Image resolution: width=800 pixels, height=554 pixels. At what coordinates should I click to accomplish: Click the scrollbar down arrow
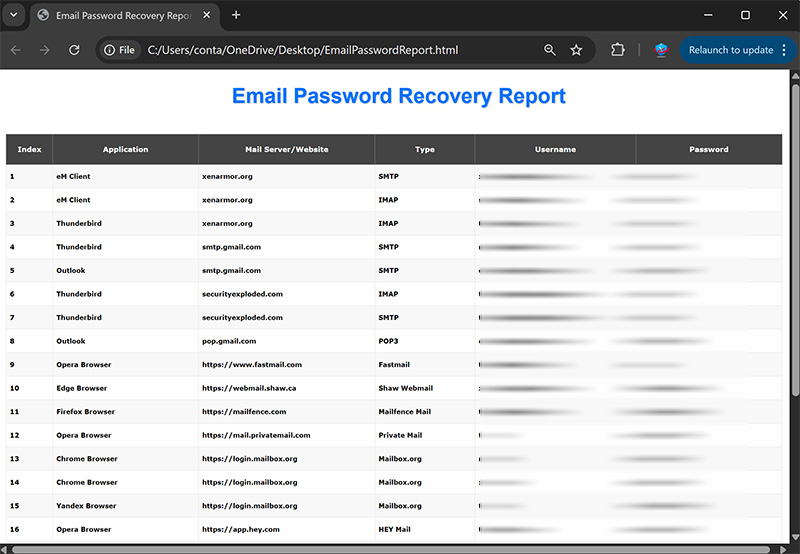[x=795, y=538]
